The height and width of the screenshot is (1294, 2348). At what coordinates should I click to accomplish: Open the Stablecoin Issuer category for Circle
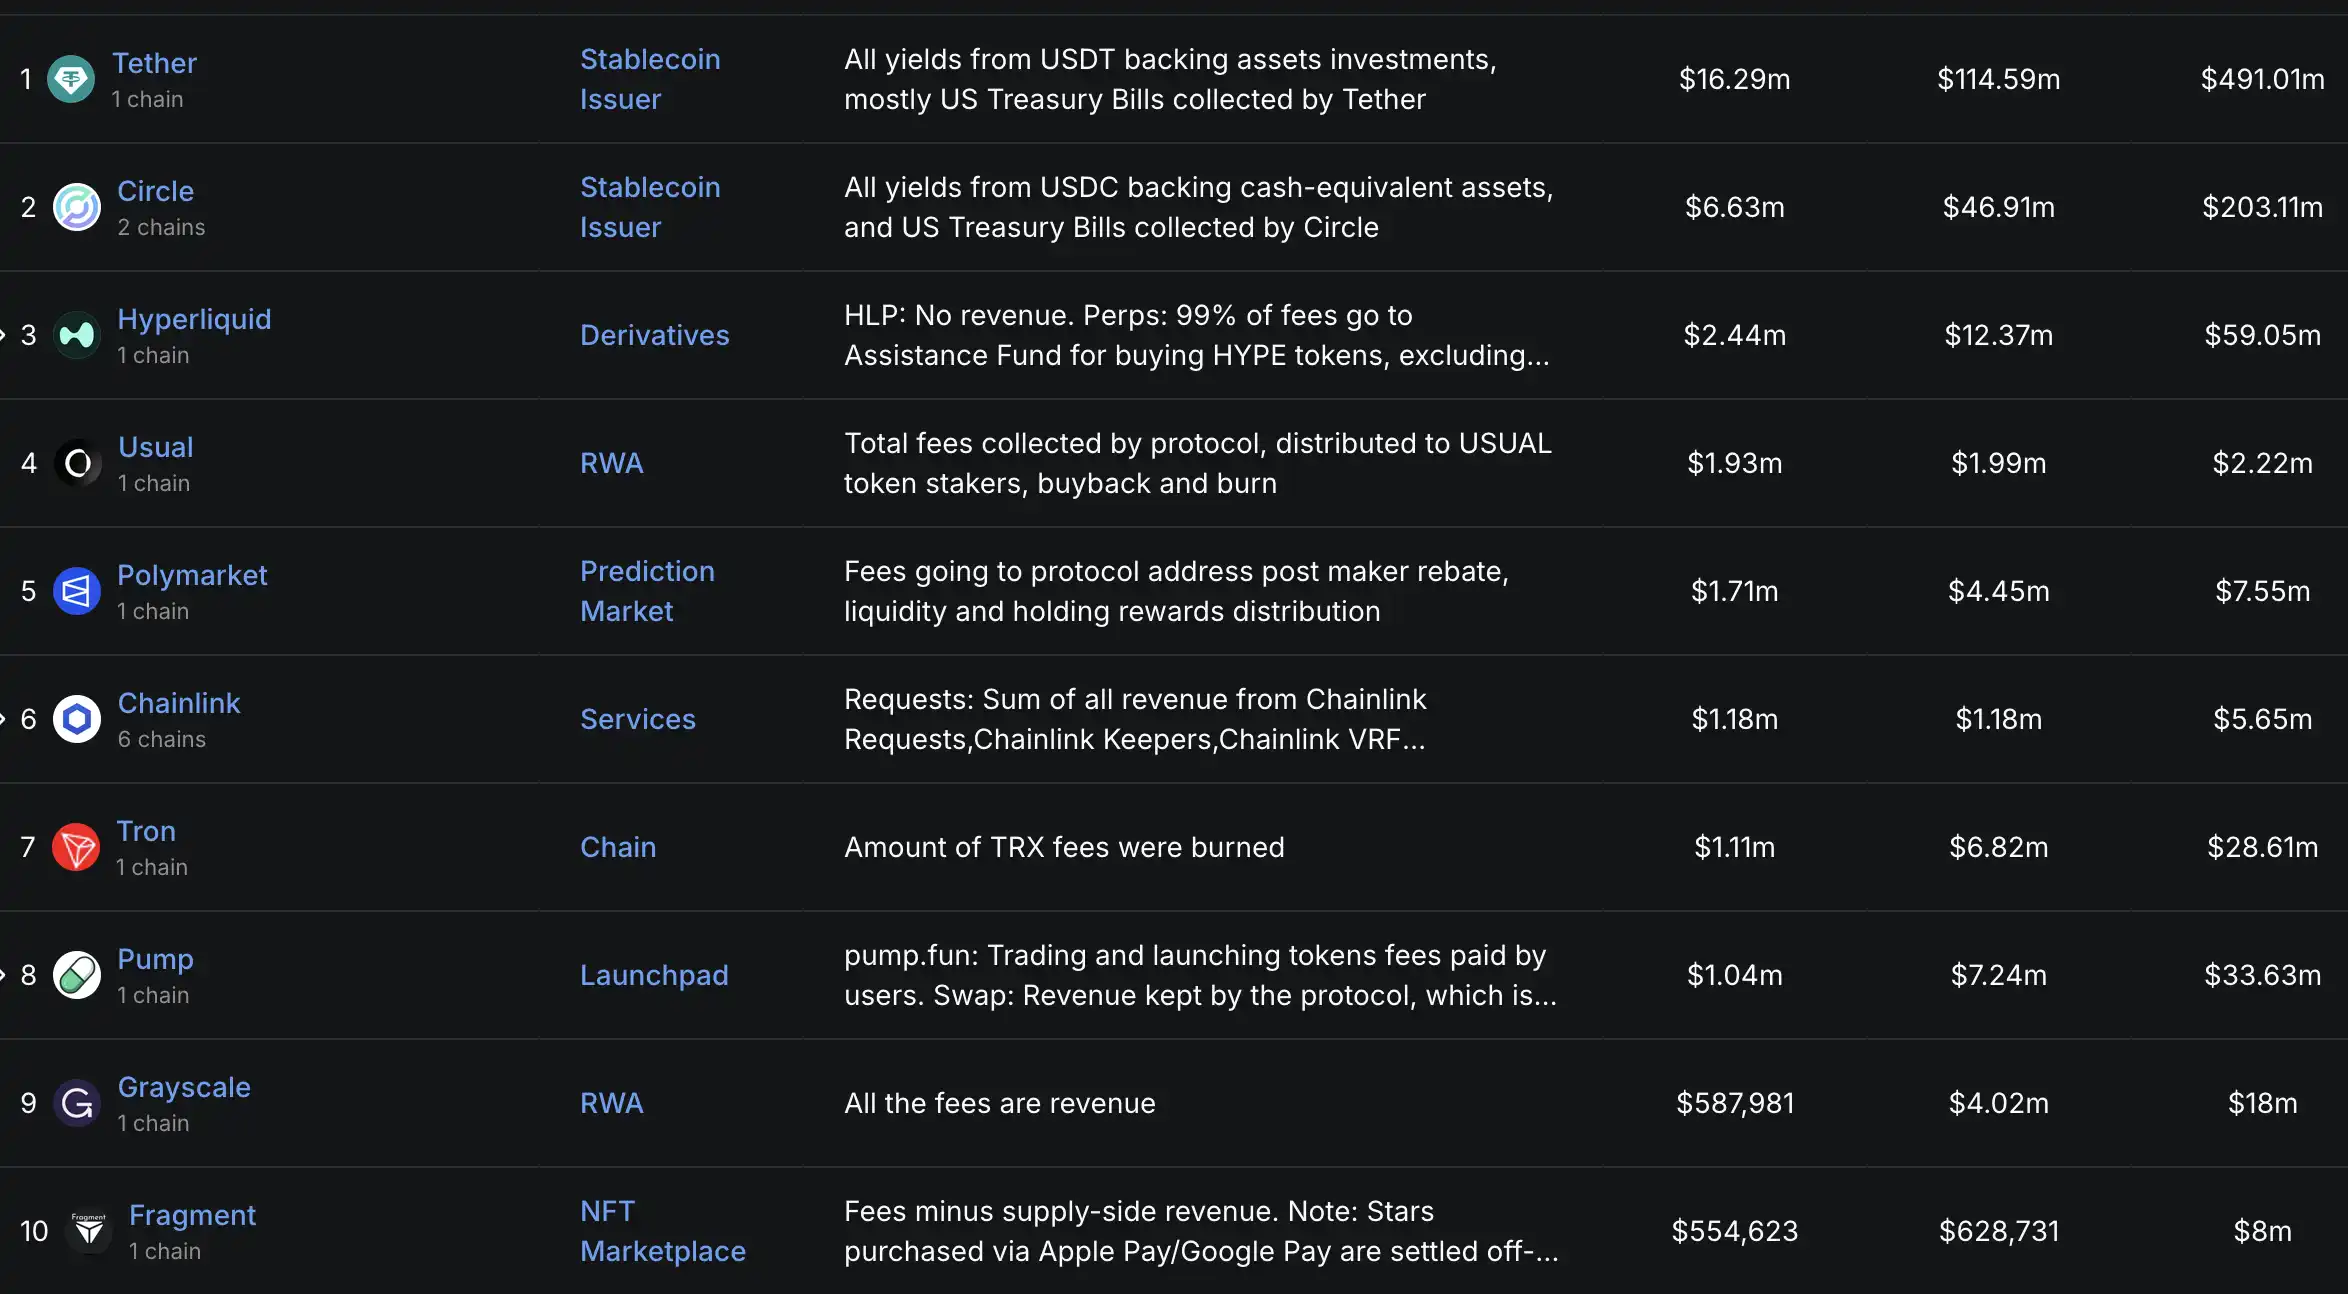click(650, 206)
